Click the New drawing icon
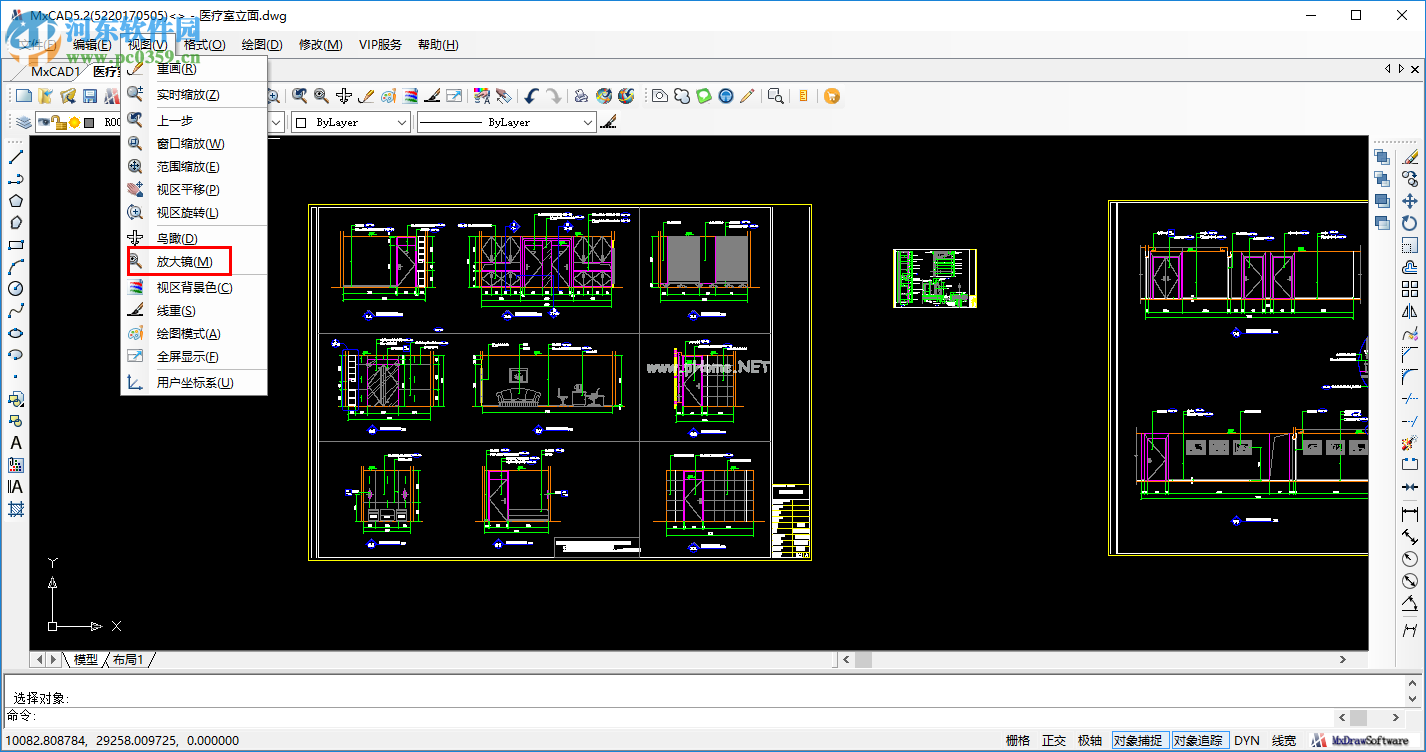 coord(24,96)
